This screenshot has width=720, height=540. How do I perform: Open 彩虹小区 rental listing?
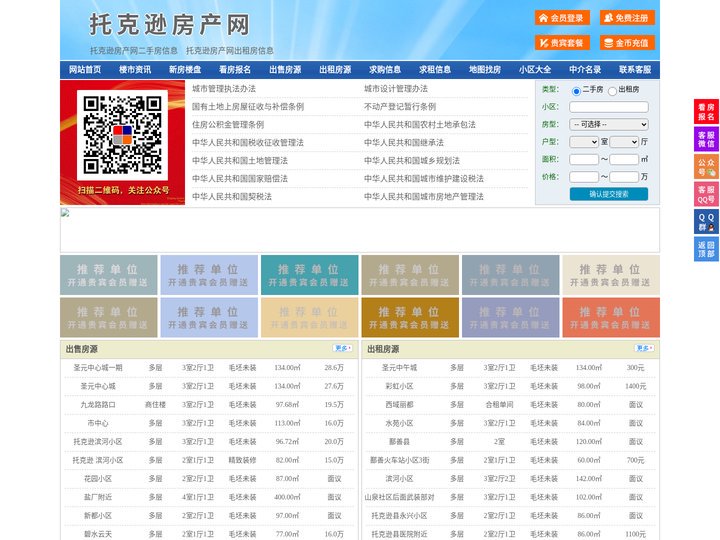(399, 386)
